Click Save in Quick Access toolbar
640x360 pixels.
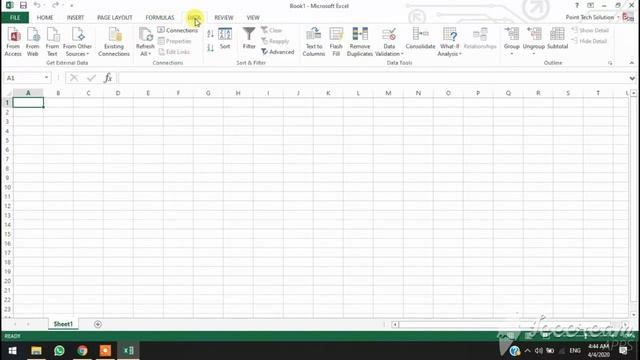pos(23,5)
